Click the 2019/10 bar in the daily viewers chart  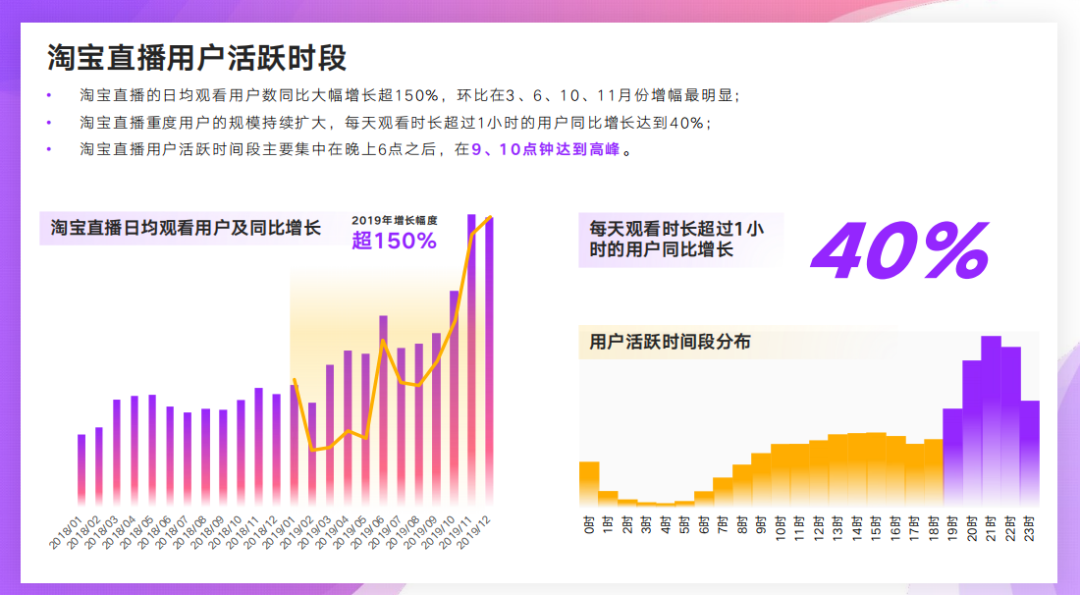point(454,398)
